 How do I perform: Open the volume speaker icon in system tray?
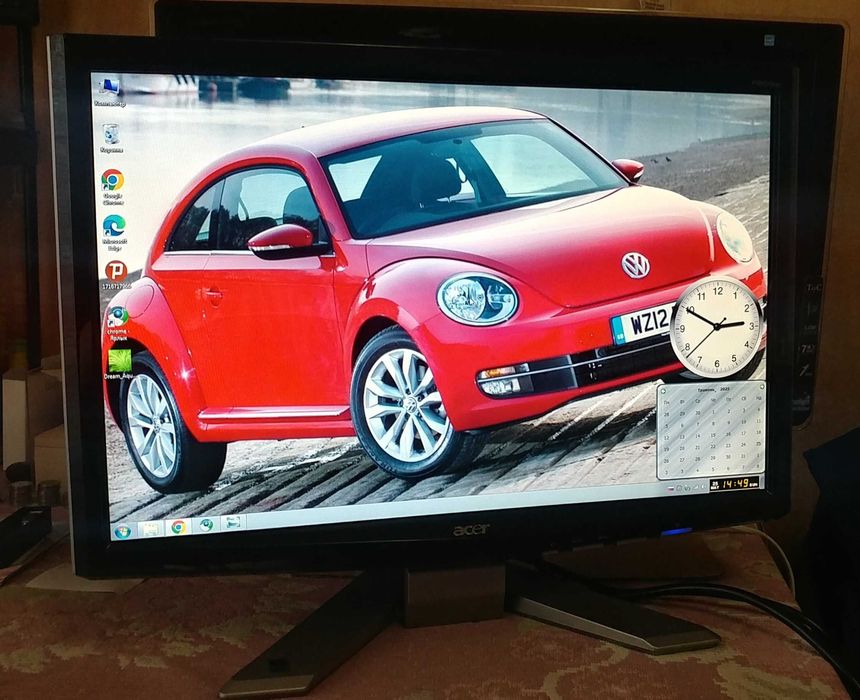click(x=703, y=487)
